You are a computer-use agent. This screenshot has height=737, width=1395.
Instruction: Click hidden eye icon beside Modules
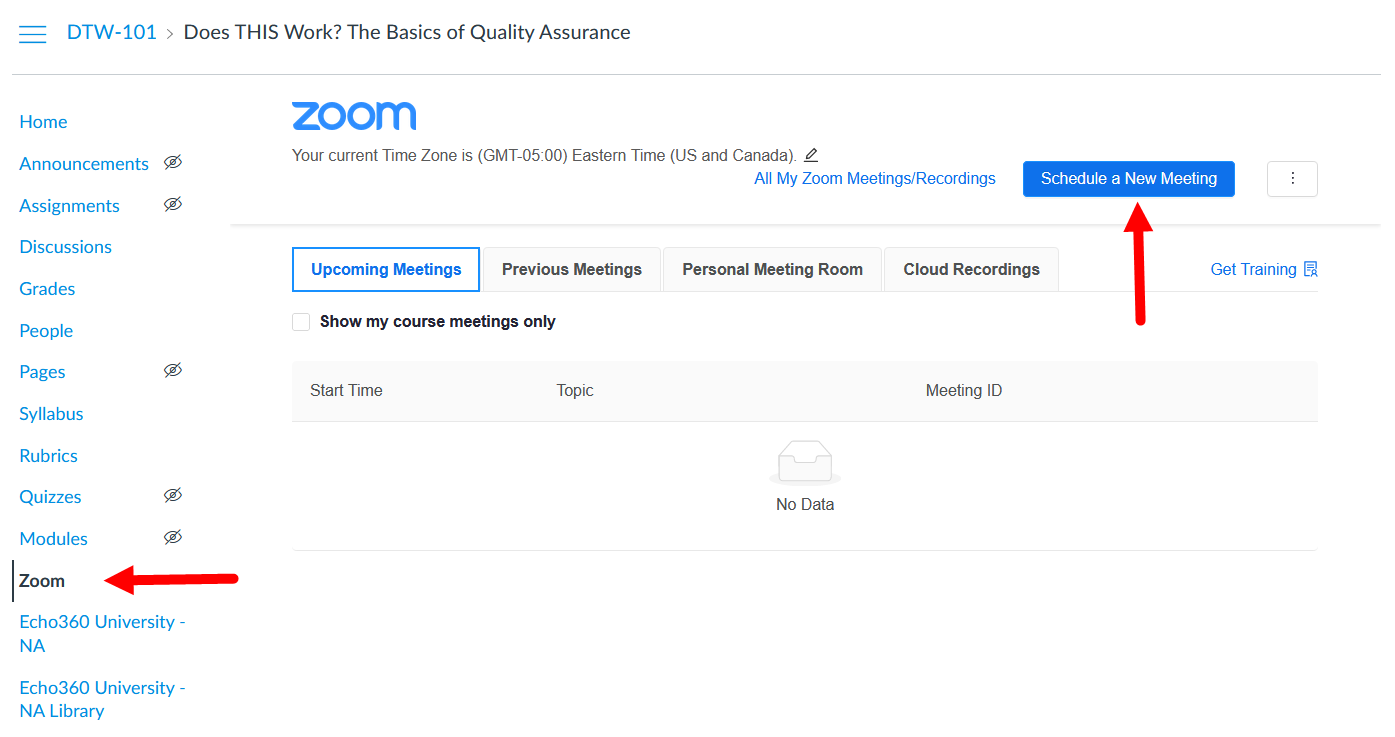point(173,537)
